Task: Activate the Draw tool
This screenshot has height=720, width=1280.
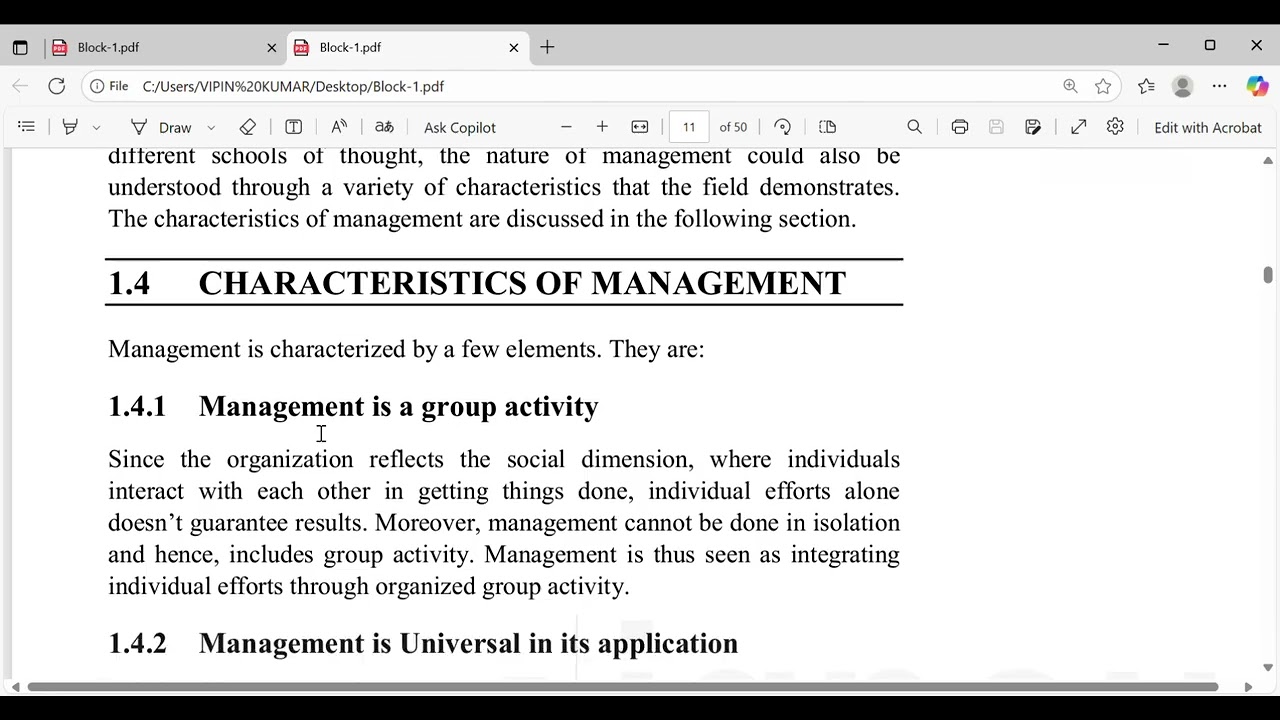Action: coord(161,127)
